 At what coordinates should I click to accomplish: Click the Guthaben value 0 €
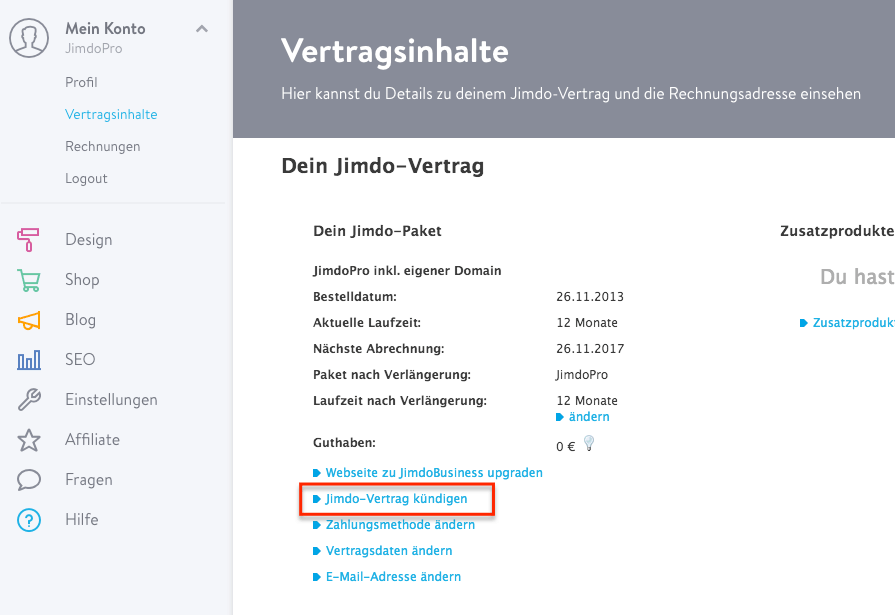[566, 447]
